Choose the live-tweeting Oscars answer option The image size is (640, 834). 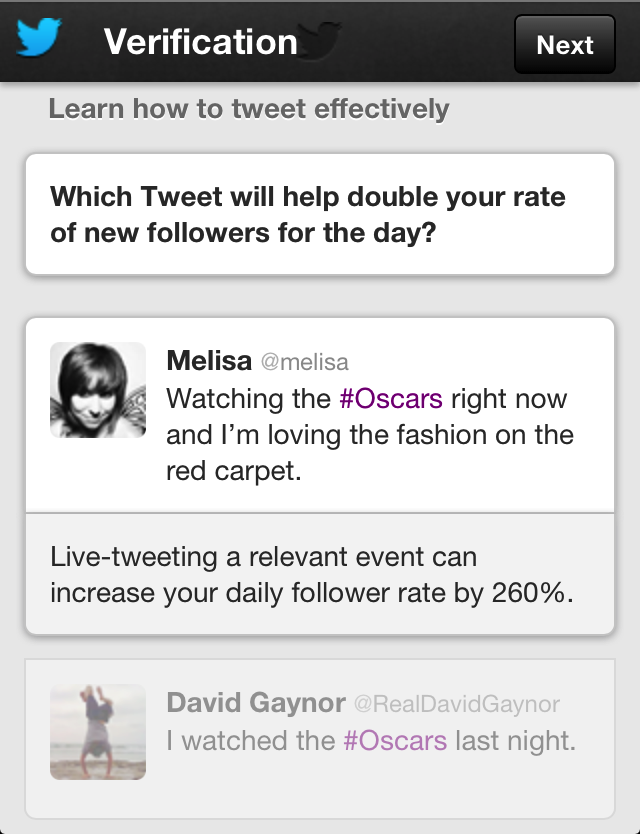320,410
